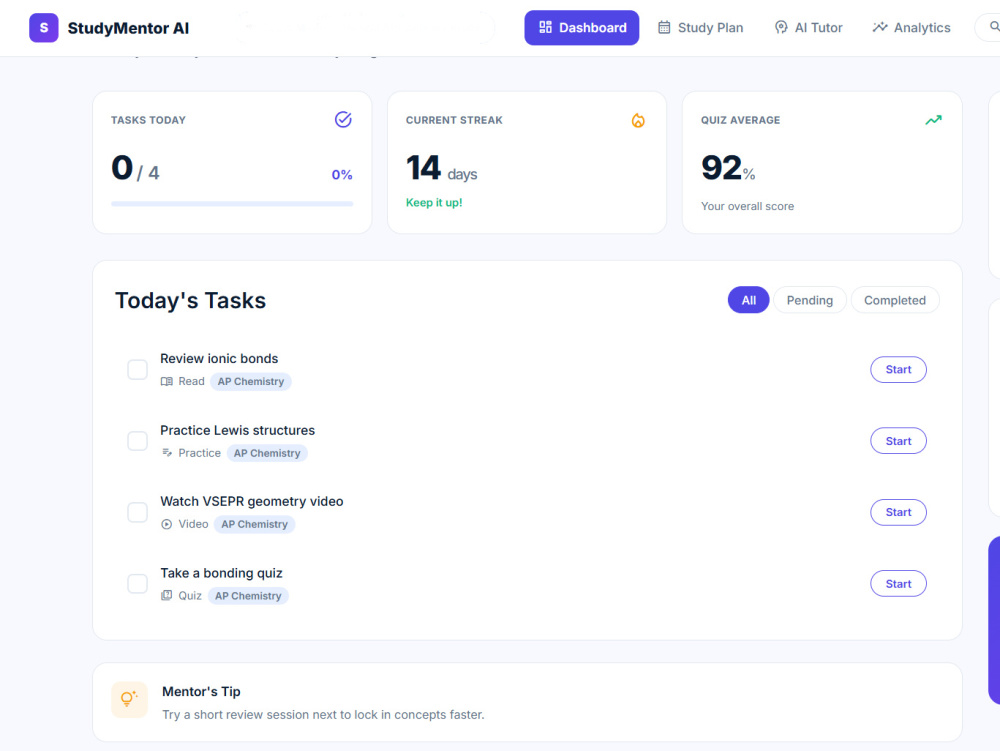Click the search icon in the top bar
The height and width of the screenshot is (751, 1000).
(994, 27)
